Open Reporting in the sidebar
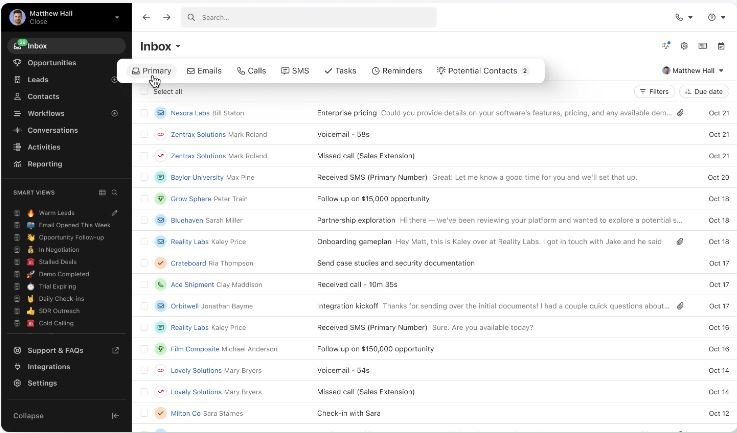This screenshot has height=433, width=737. [45, 164]
